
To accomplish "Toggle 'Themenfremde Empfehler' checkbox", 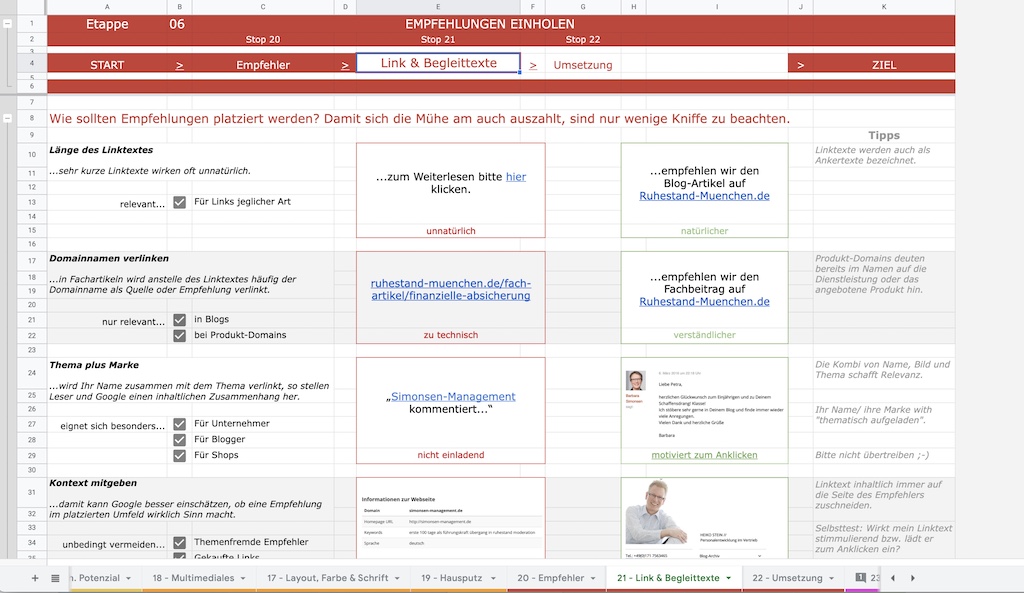I will pyautogui.click(x=180, y=543).
